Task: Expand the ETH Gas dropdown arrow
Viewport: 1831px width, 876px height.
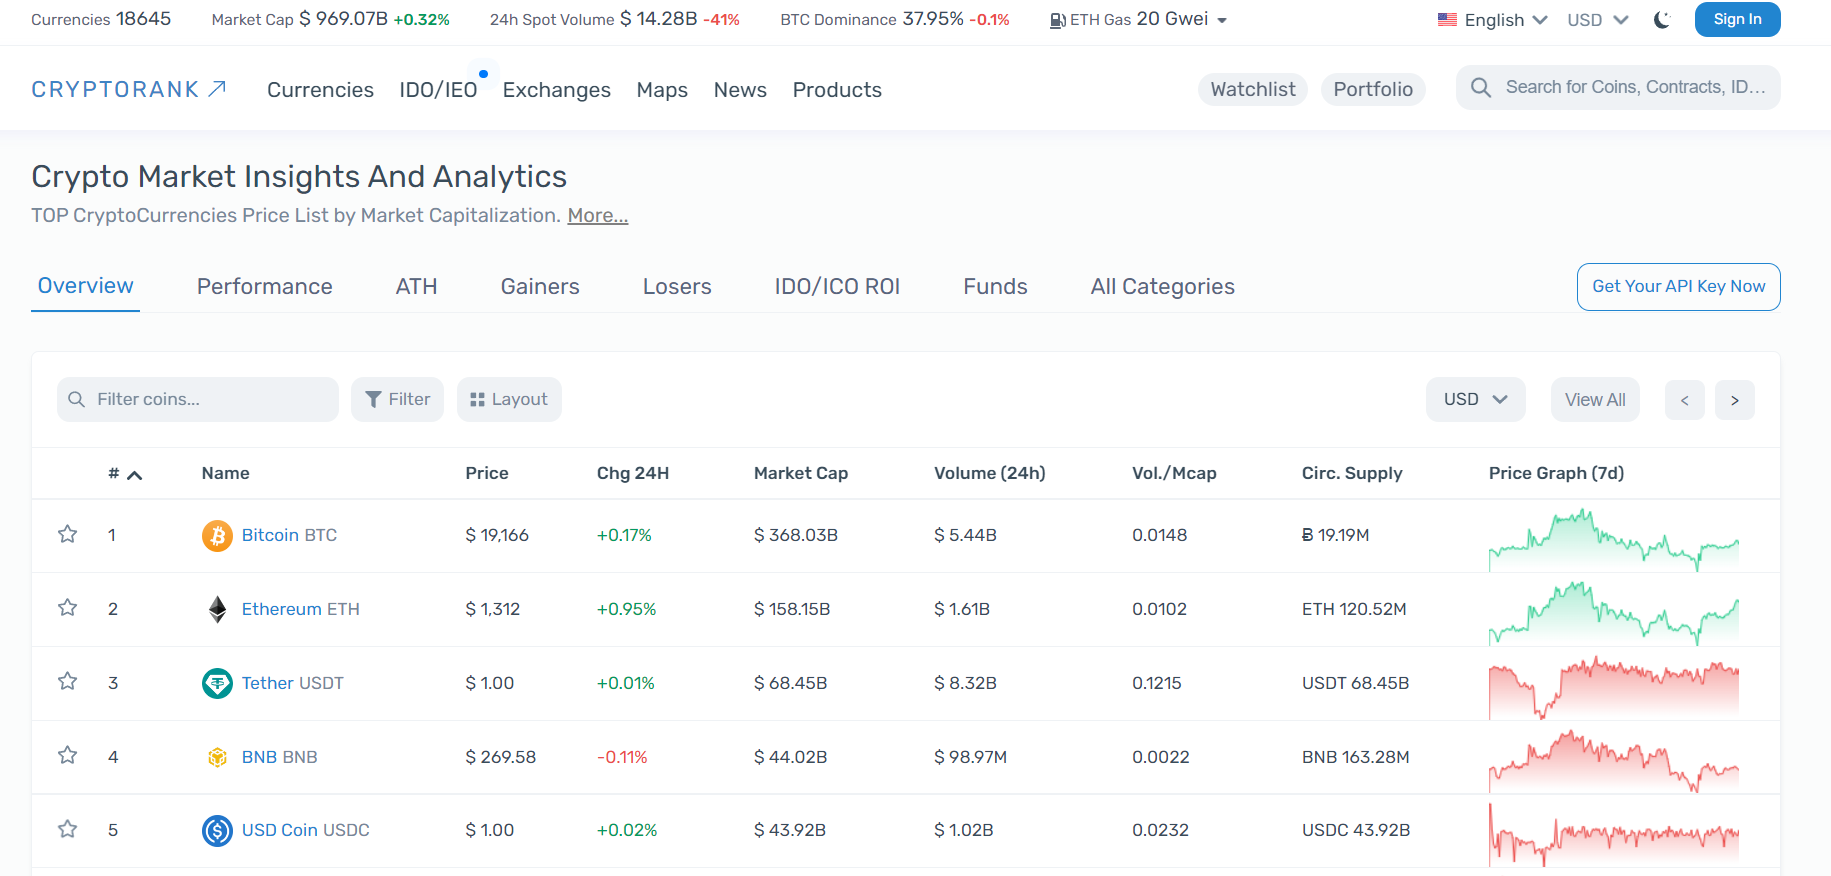Action: [1222, 20]
